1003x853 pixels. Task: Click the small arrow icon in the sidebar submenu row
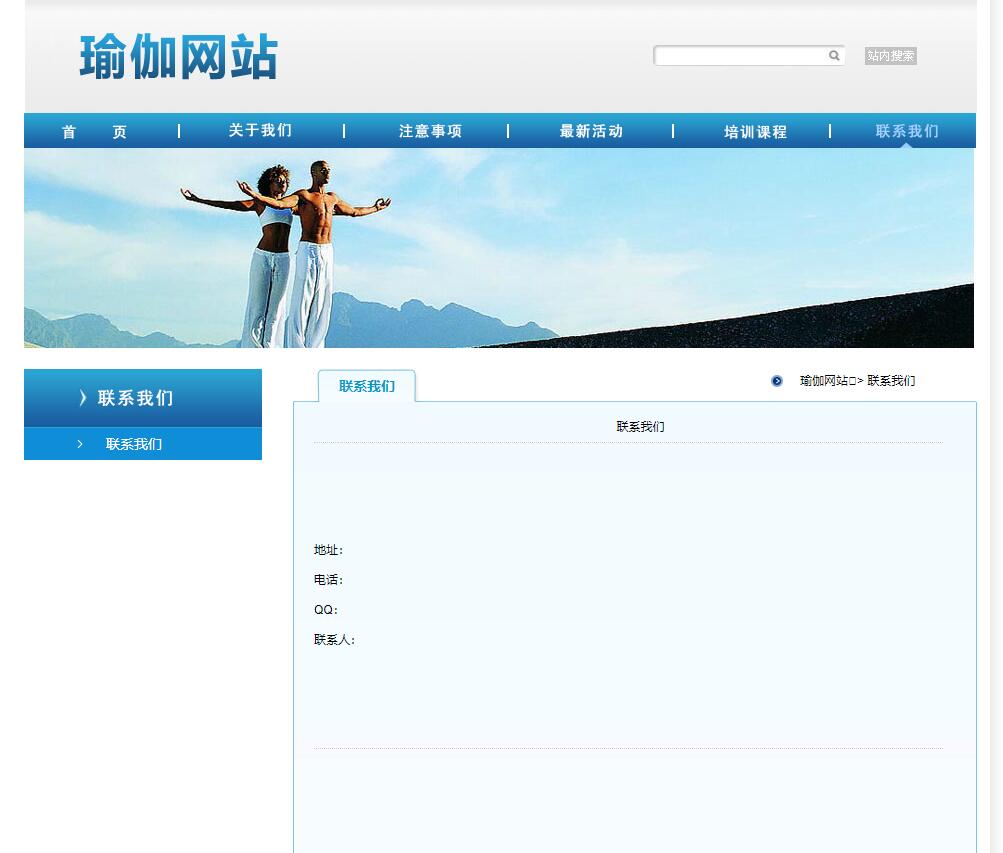point(80,444)
